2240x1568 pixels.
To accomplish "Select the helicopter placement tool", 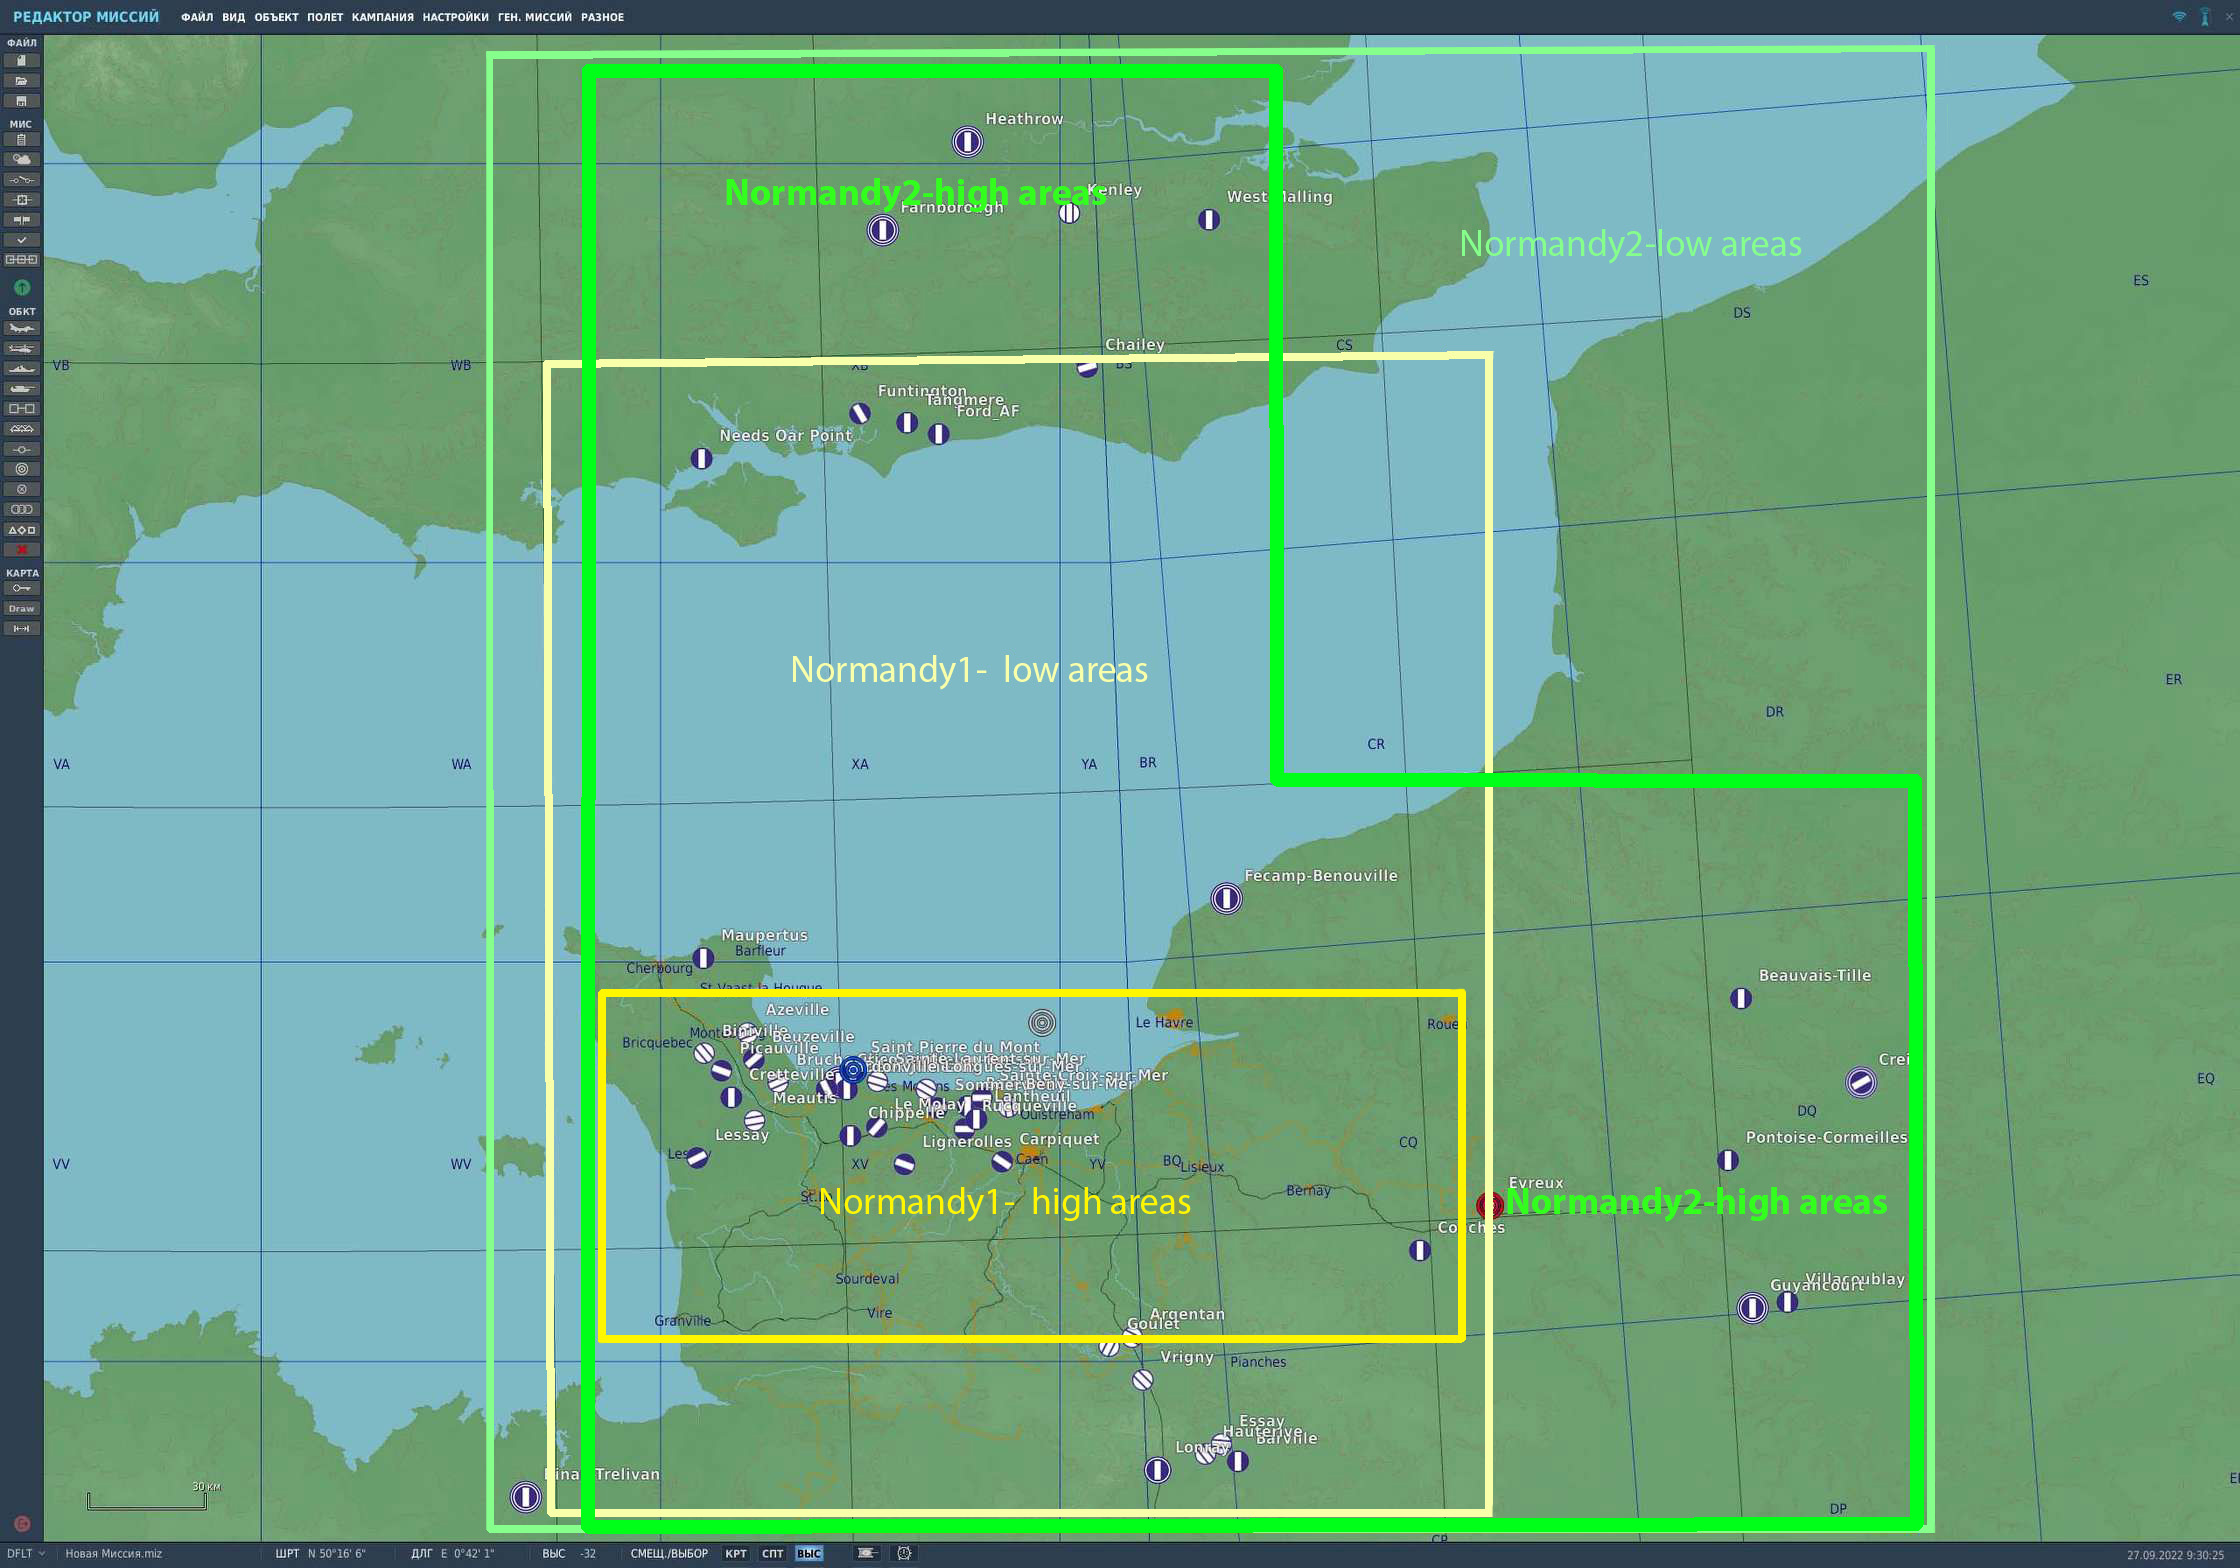I will pos(21,348).
